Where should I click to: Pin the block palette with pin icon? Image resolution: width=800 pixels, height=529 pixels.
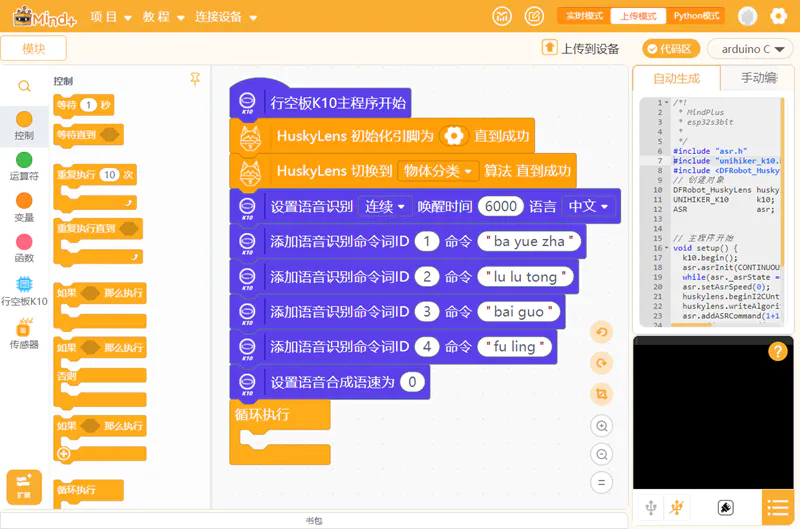point(195,79)
